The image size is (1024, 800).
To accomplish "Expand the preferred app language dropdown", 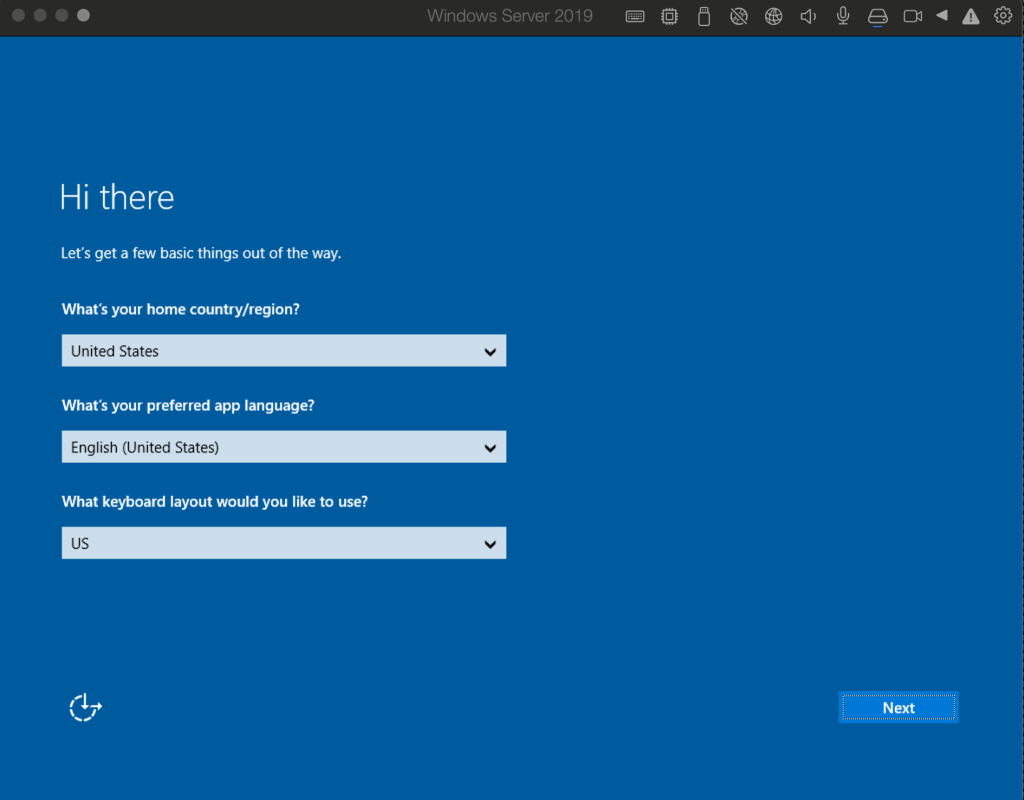I will [x=283, y=447].
